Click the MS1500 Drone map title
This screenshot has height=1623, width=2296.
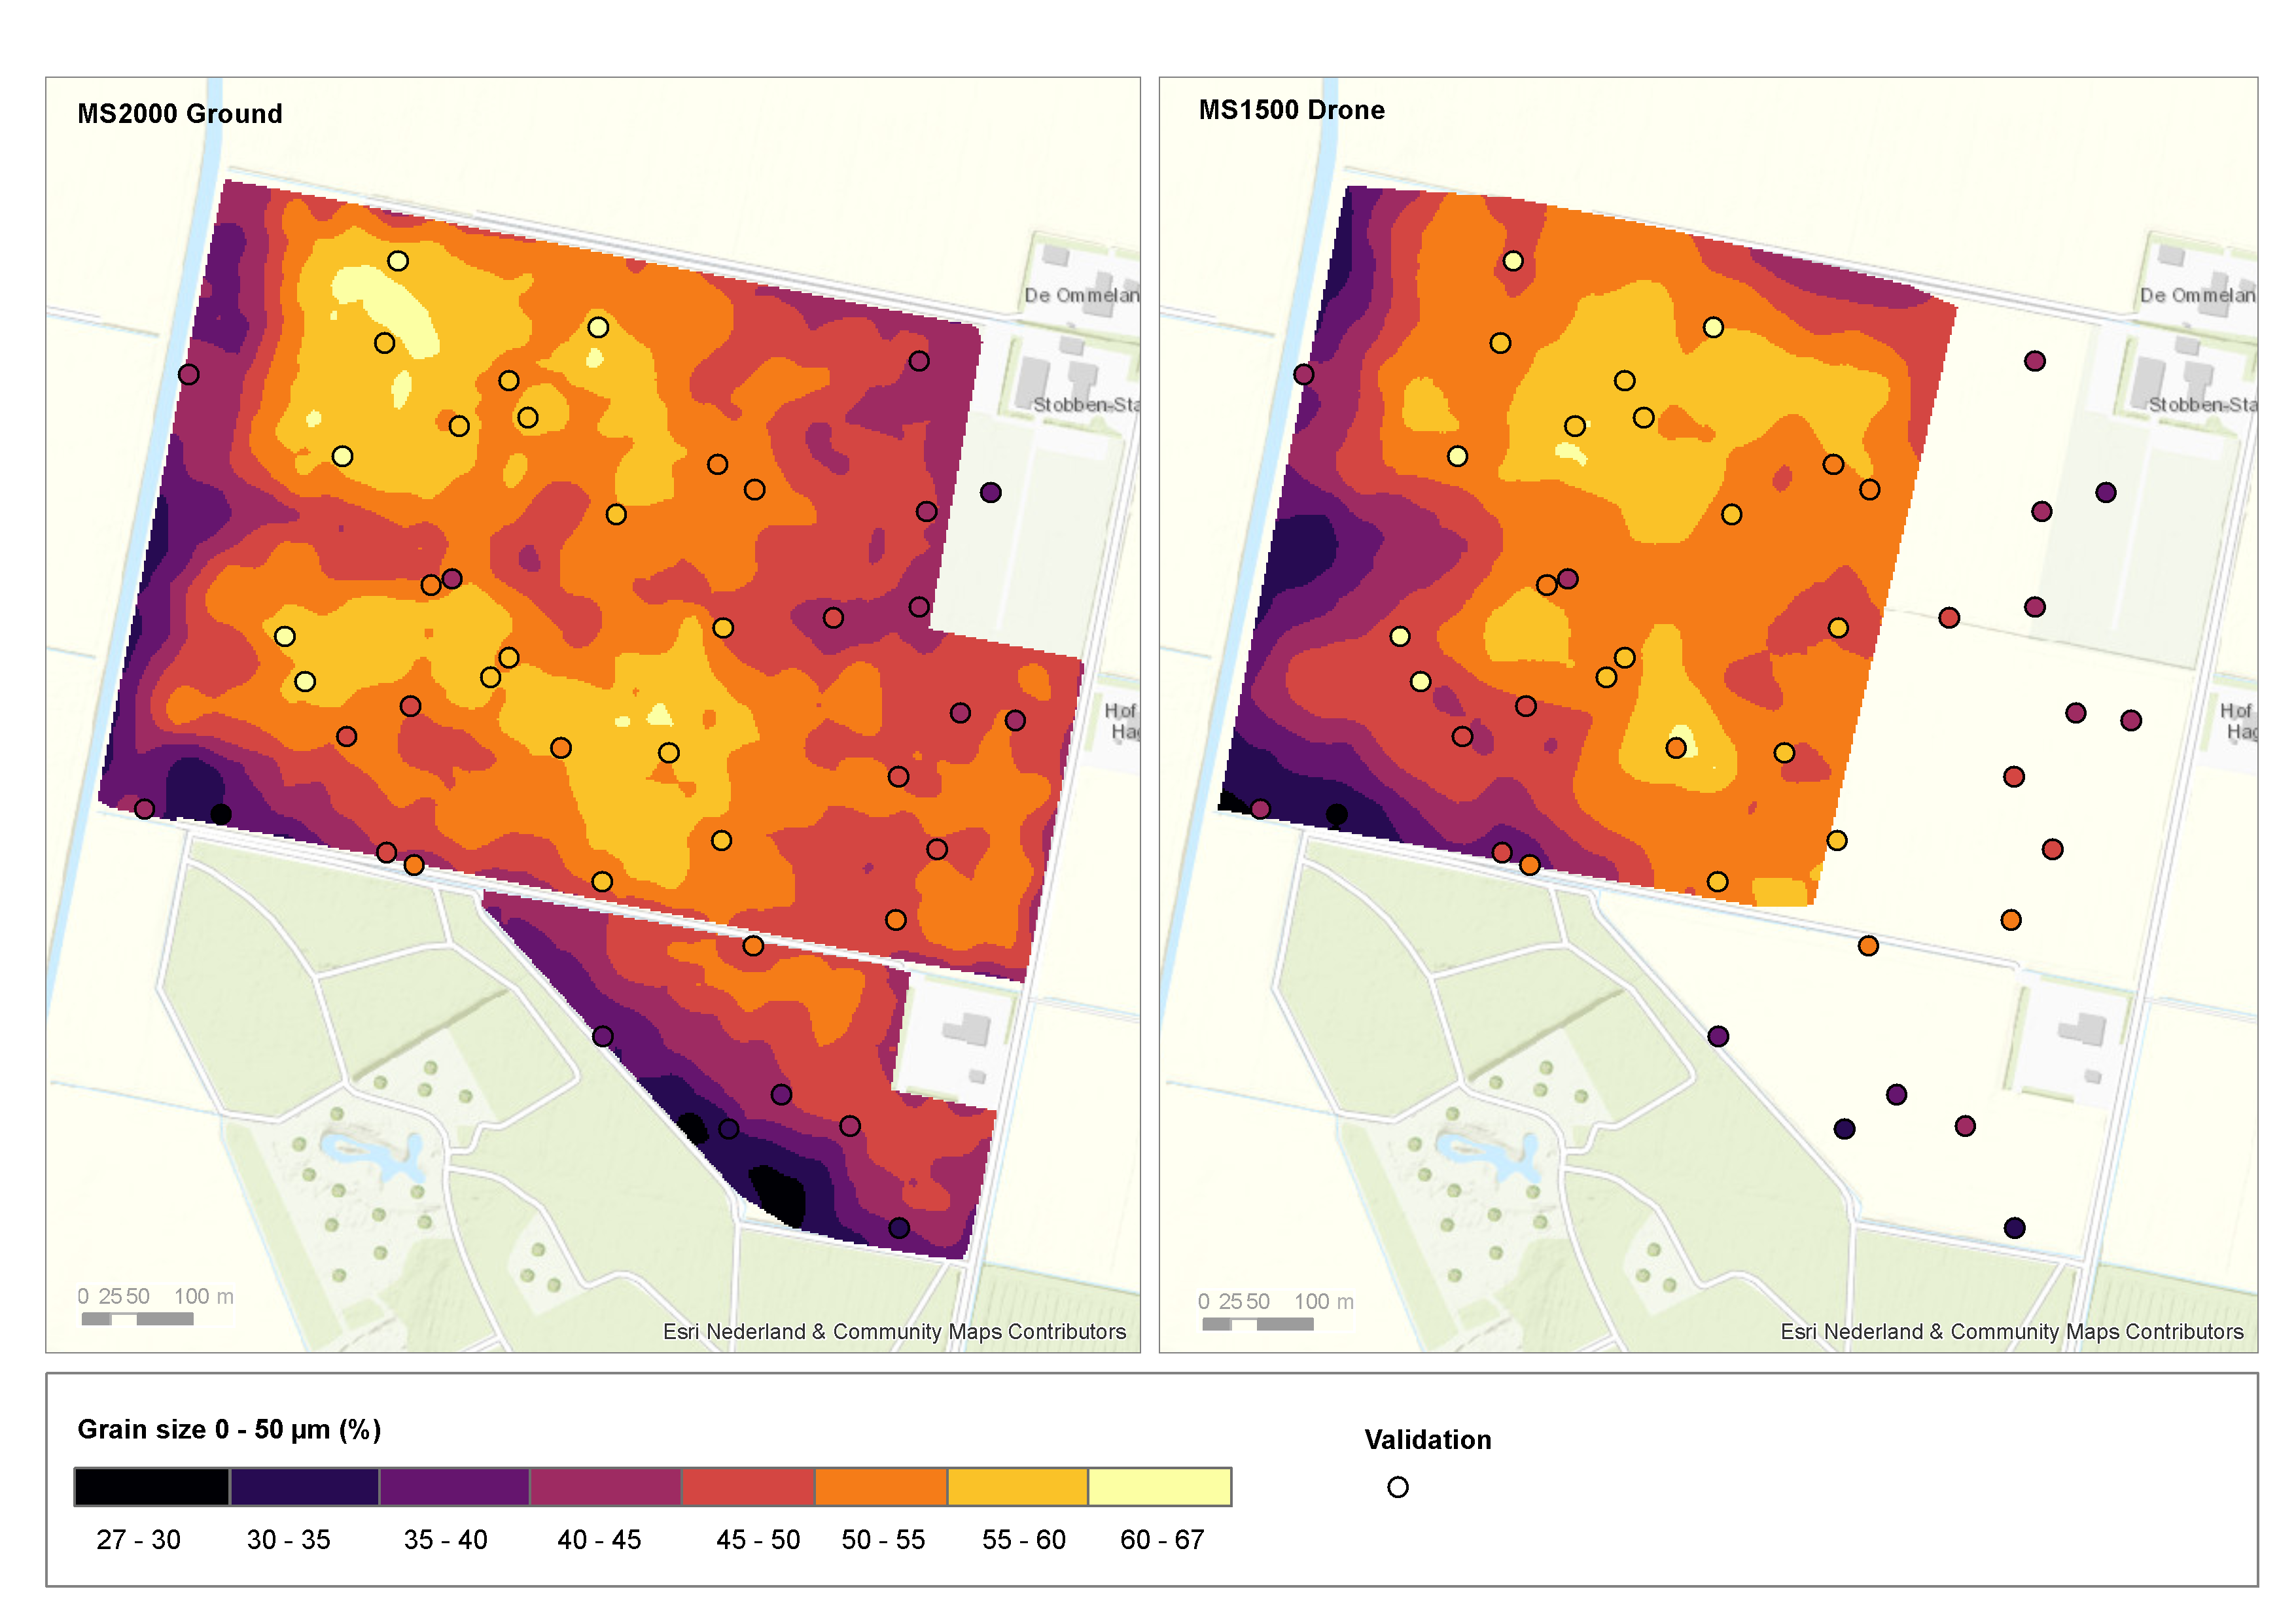pyautogui.click(x=1291, y=110)
